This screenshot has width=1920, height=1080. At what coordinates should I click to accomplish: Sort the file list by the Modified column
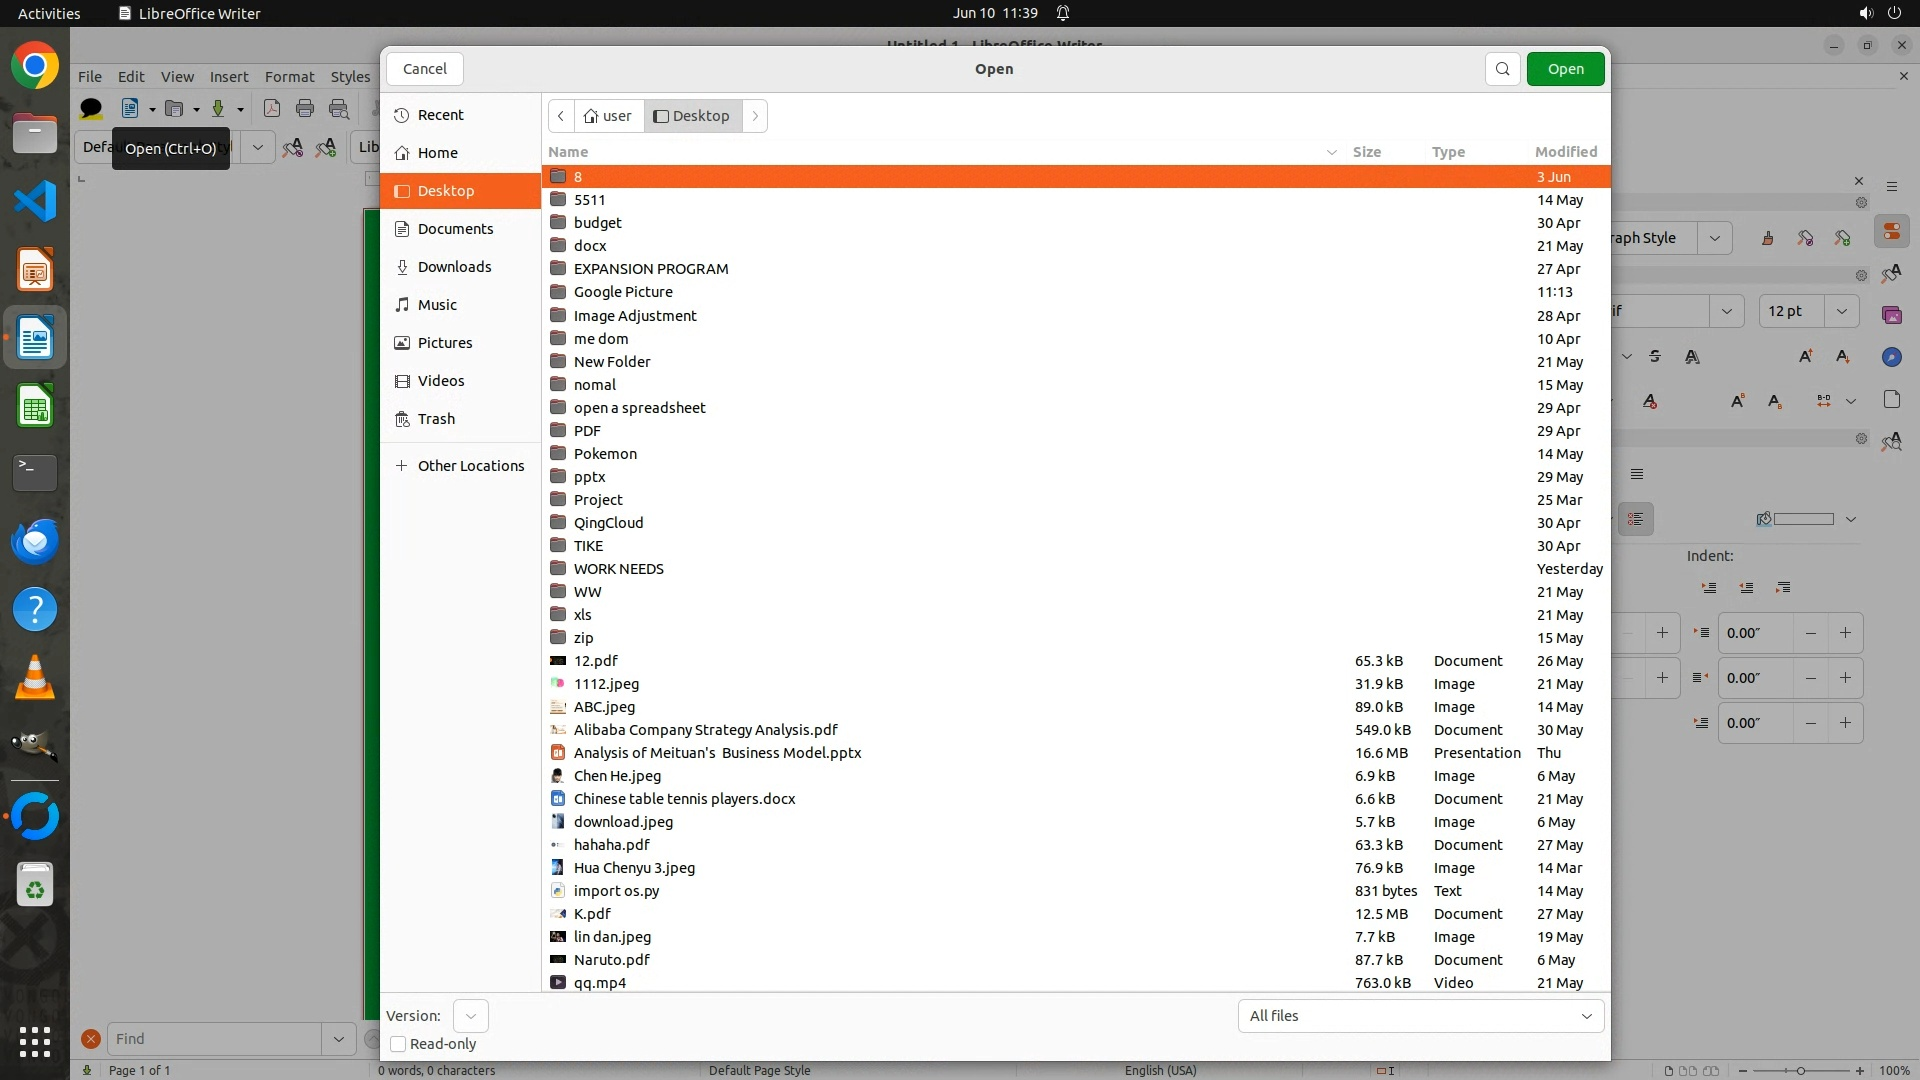pos(1565,152)
